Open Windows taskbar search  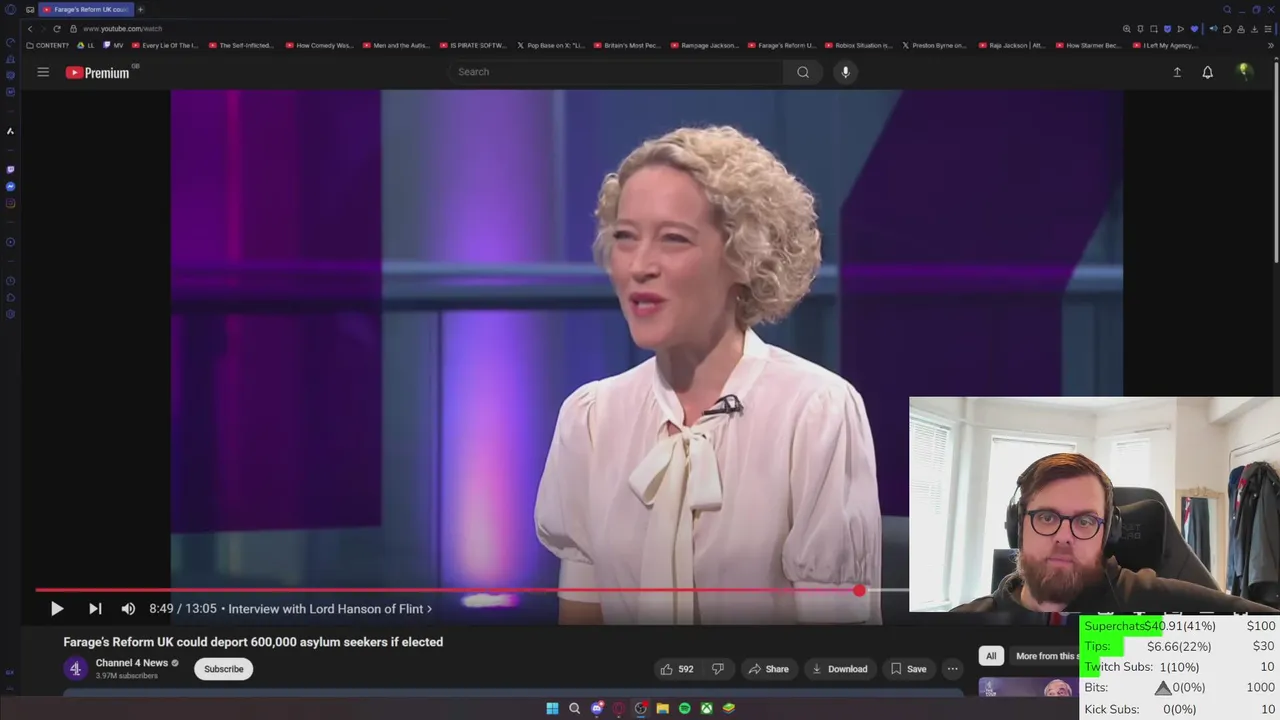point(574,708)
